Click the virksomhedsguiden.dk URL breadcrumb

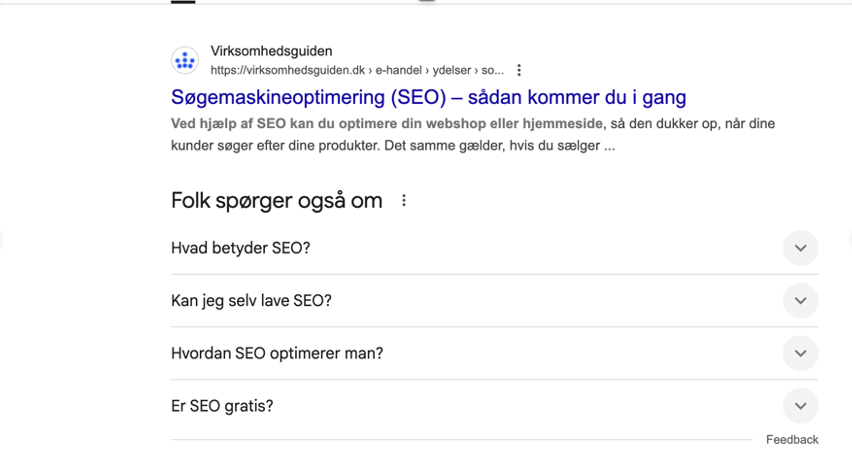[288, 71]
